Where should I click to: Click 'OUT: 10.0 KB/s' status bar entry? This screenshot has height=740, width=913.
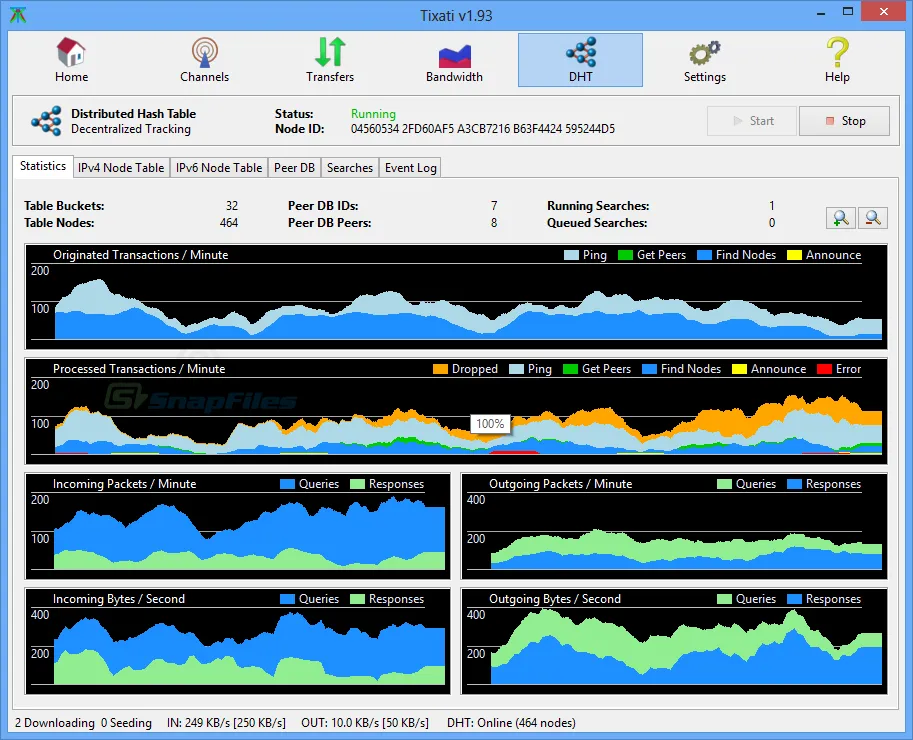click(x=365, y=723)
